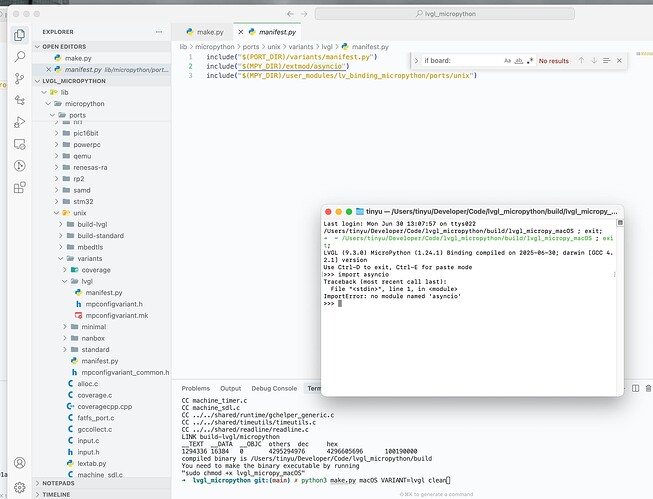
Task: Open mpconfigvariant.h file
Action: 102,304
